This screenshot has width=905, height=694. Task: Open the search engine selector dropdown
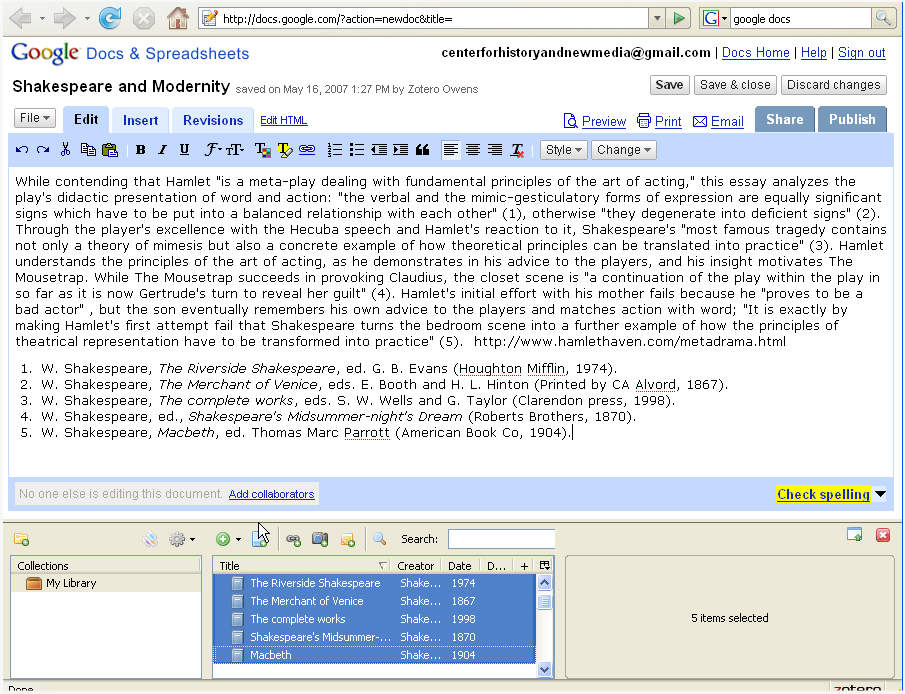716,18
